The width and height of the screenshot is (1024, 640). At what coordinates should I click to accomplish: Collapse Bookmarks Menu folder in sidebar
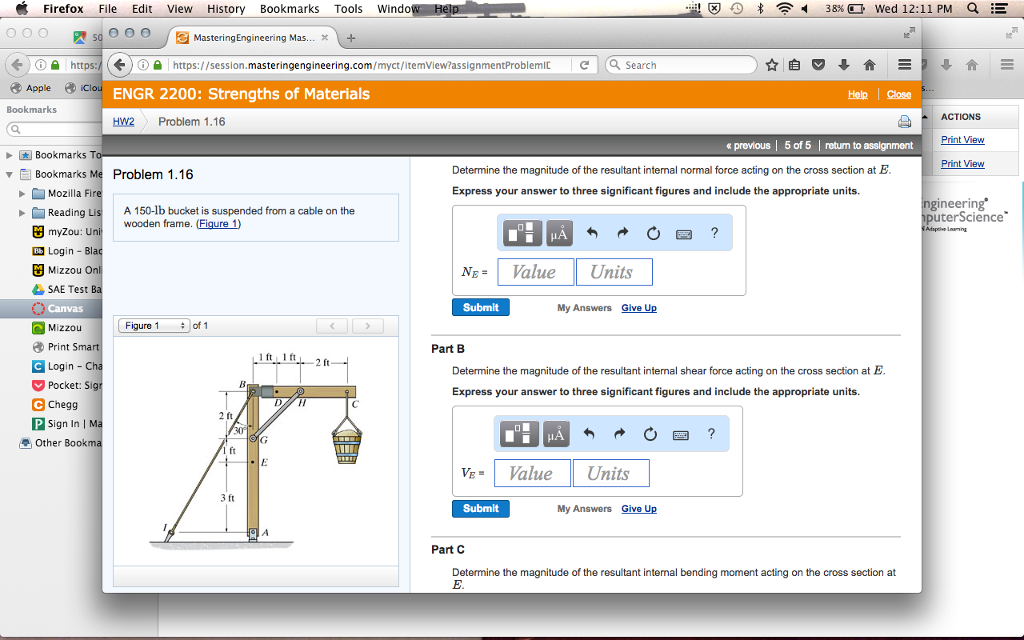coord(9,174)
